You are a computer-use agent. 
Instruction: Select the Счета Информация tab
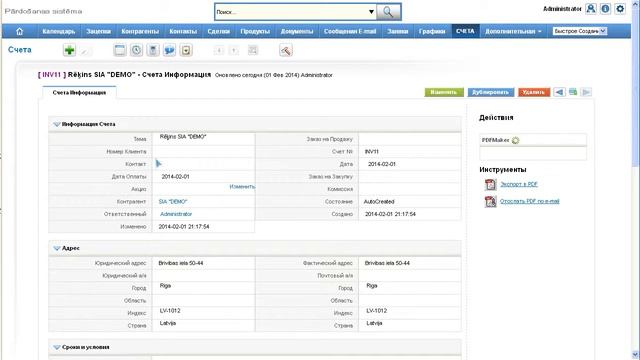click(x=79, y=93)
